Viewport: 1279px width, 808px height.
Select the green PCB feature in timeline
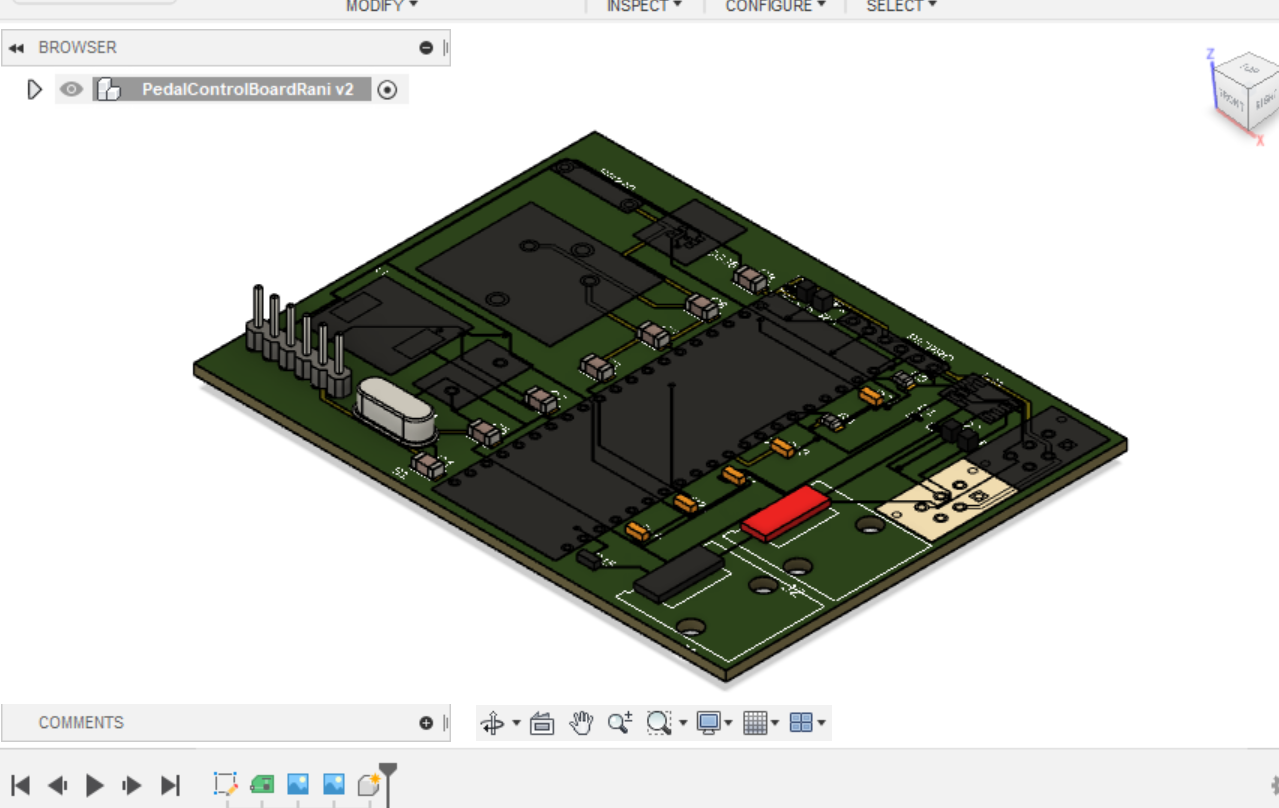coord(262,784)
